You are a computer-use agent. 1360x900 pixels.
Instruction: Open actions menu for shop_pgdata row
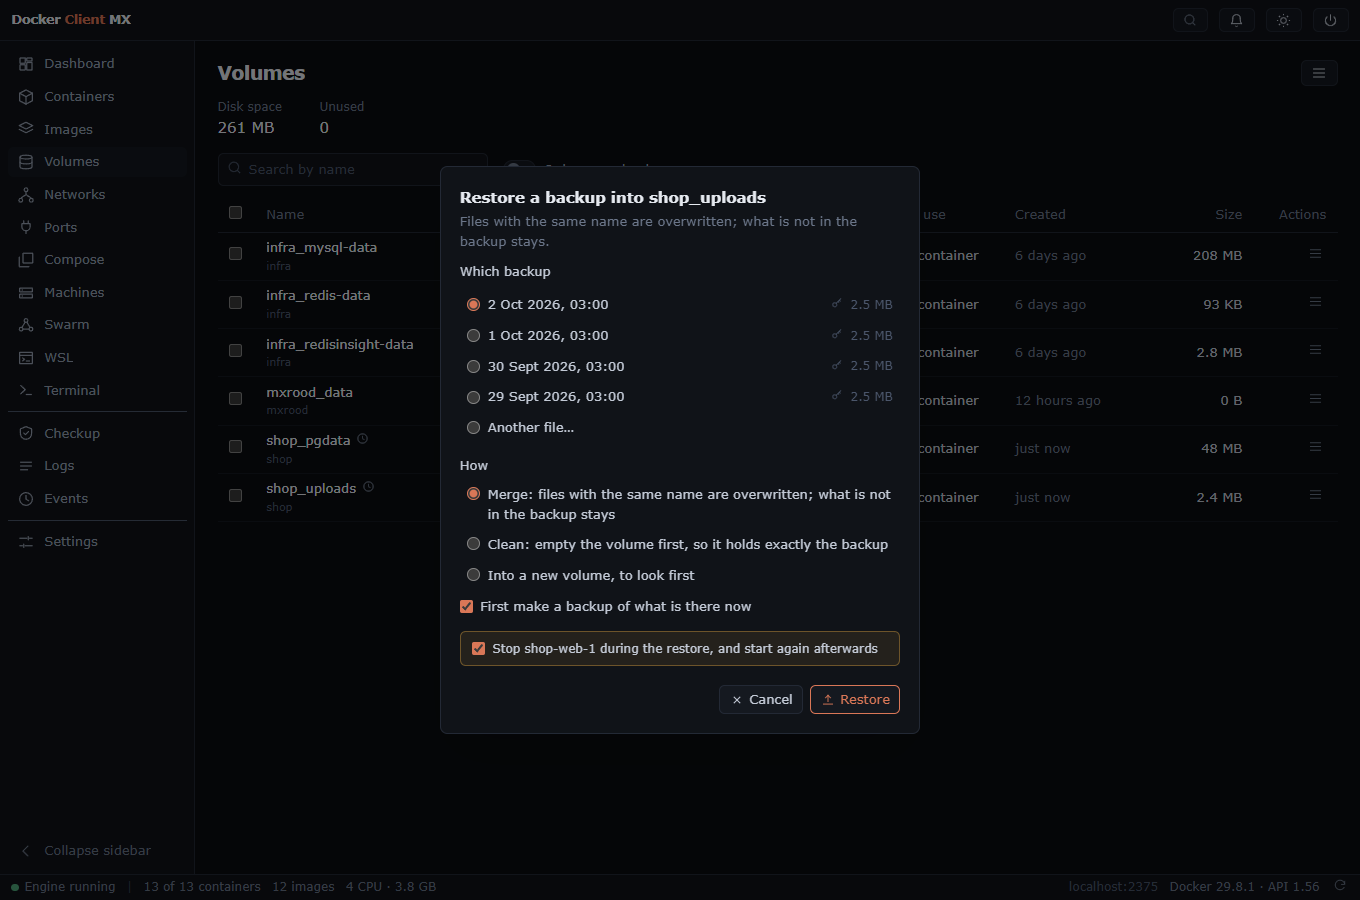click(1315, 447)
